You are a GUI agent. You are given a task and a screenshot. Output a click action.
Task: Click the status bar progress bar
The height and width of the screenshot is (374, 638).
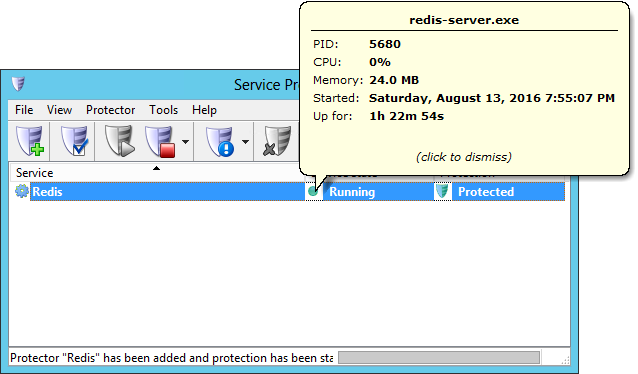[439, 358]
